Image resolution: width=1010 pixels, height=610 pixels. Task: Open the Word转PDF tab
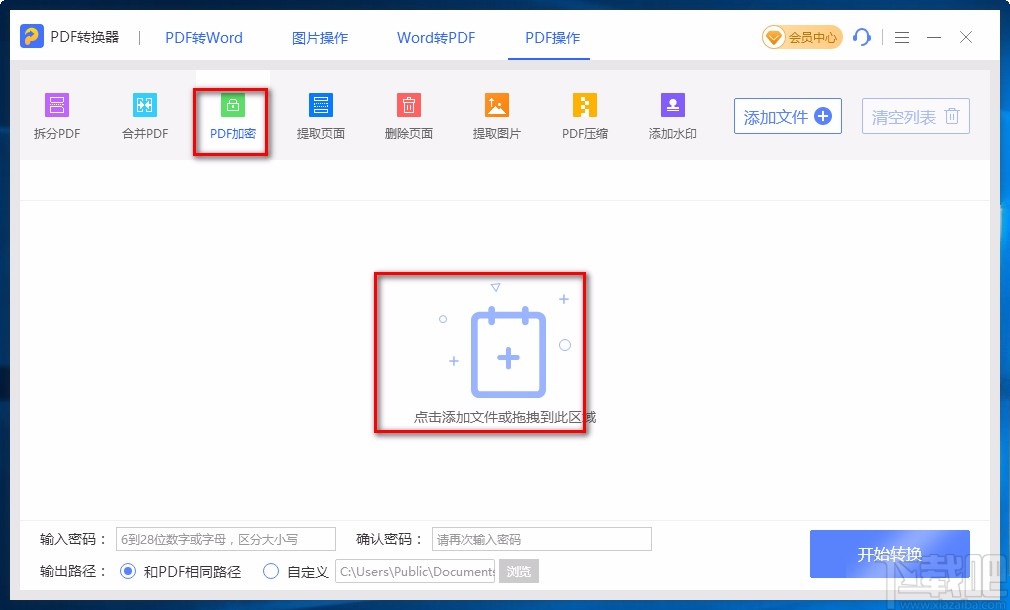click(435, 37)
